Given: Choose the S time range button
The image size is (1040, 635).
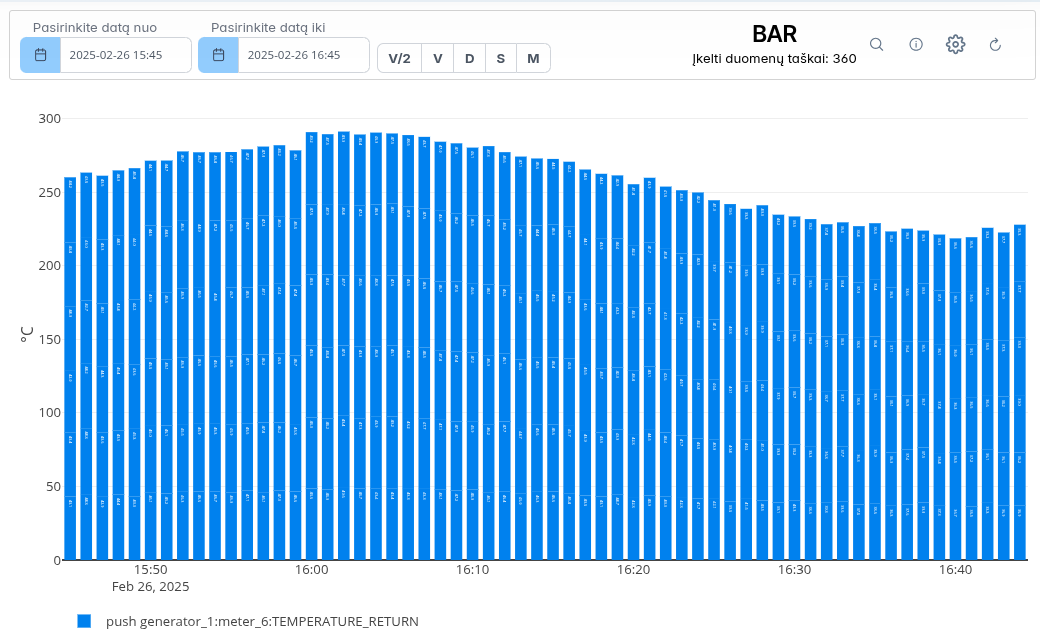Looking at the screenshot, I should click(501, 58).
